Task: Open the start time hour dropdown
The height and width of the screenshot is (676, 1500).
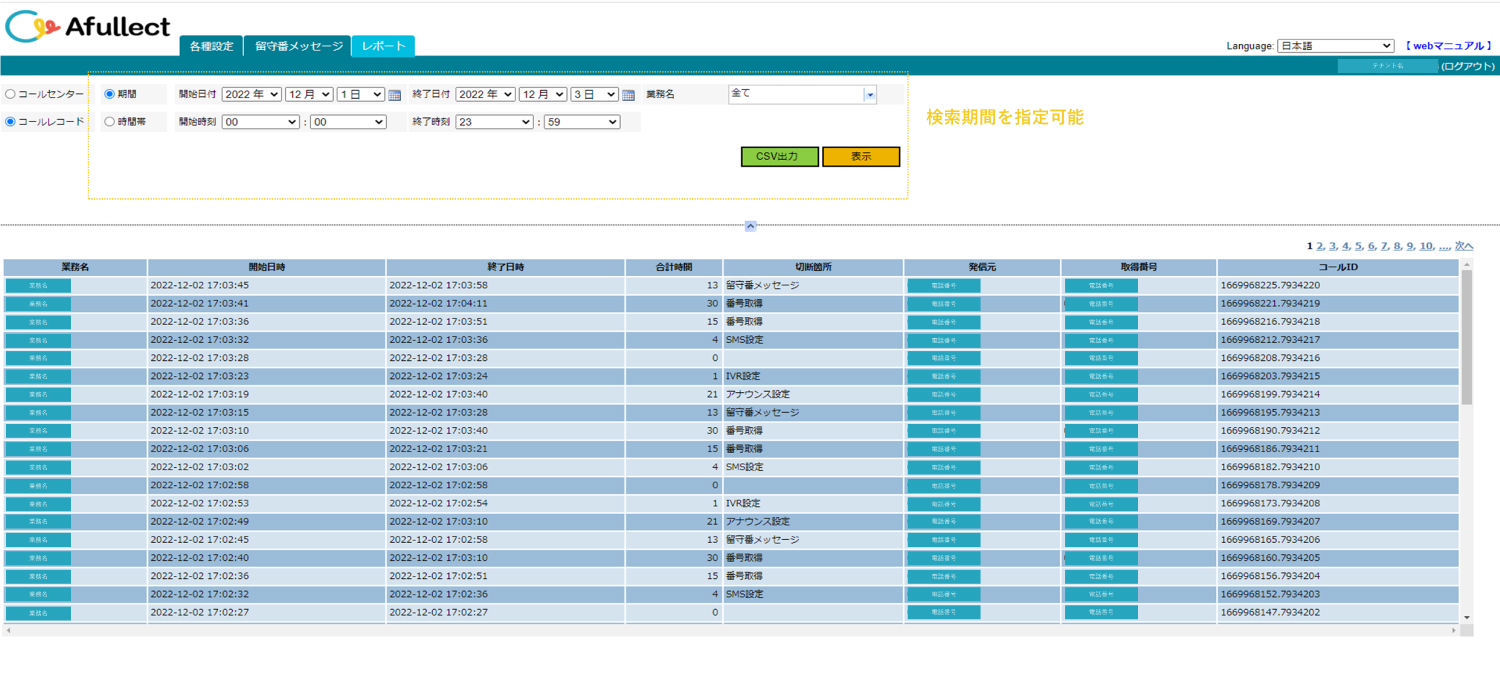Action: [260, 122]
